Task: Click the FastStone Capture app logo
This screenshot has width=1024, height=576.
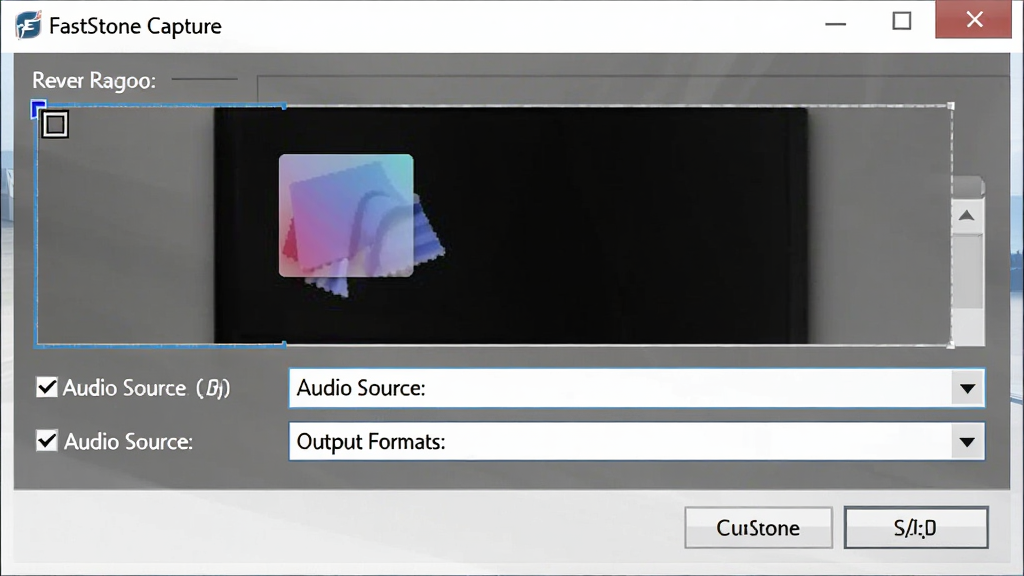Action: [x=29, y=25]
